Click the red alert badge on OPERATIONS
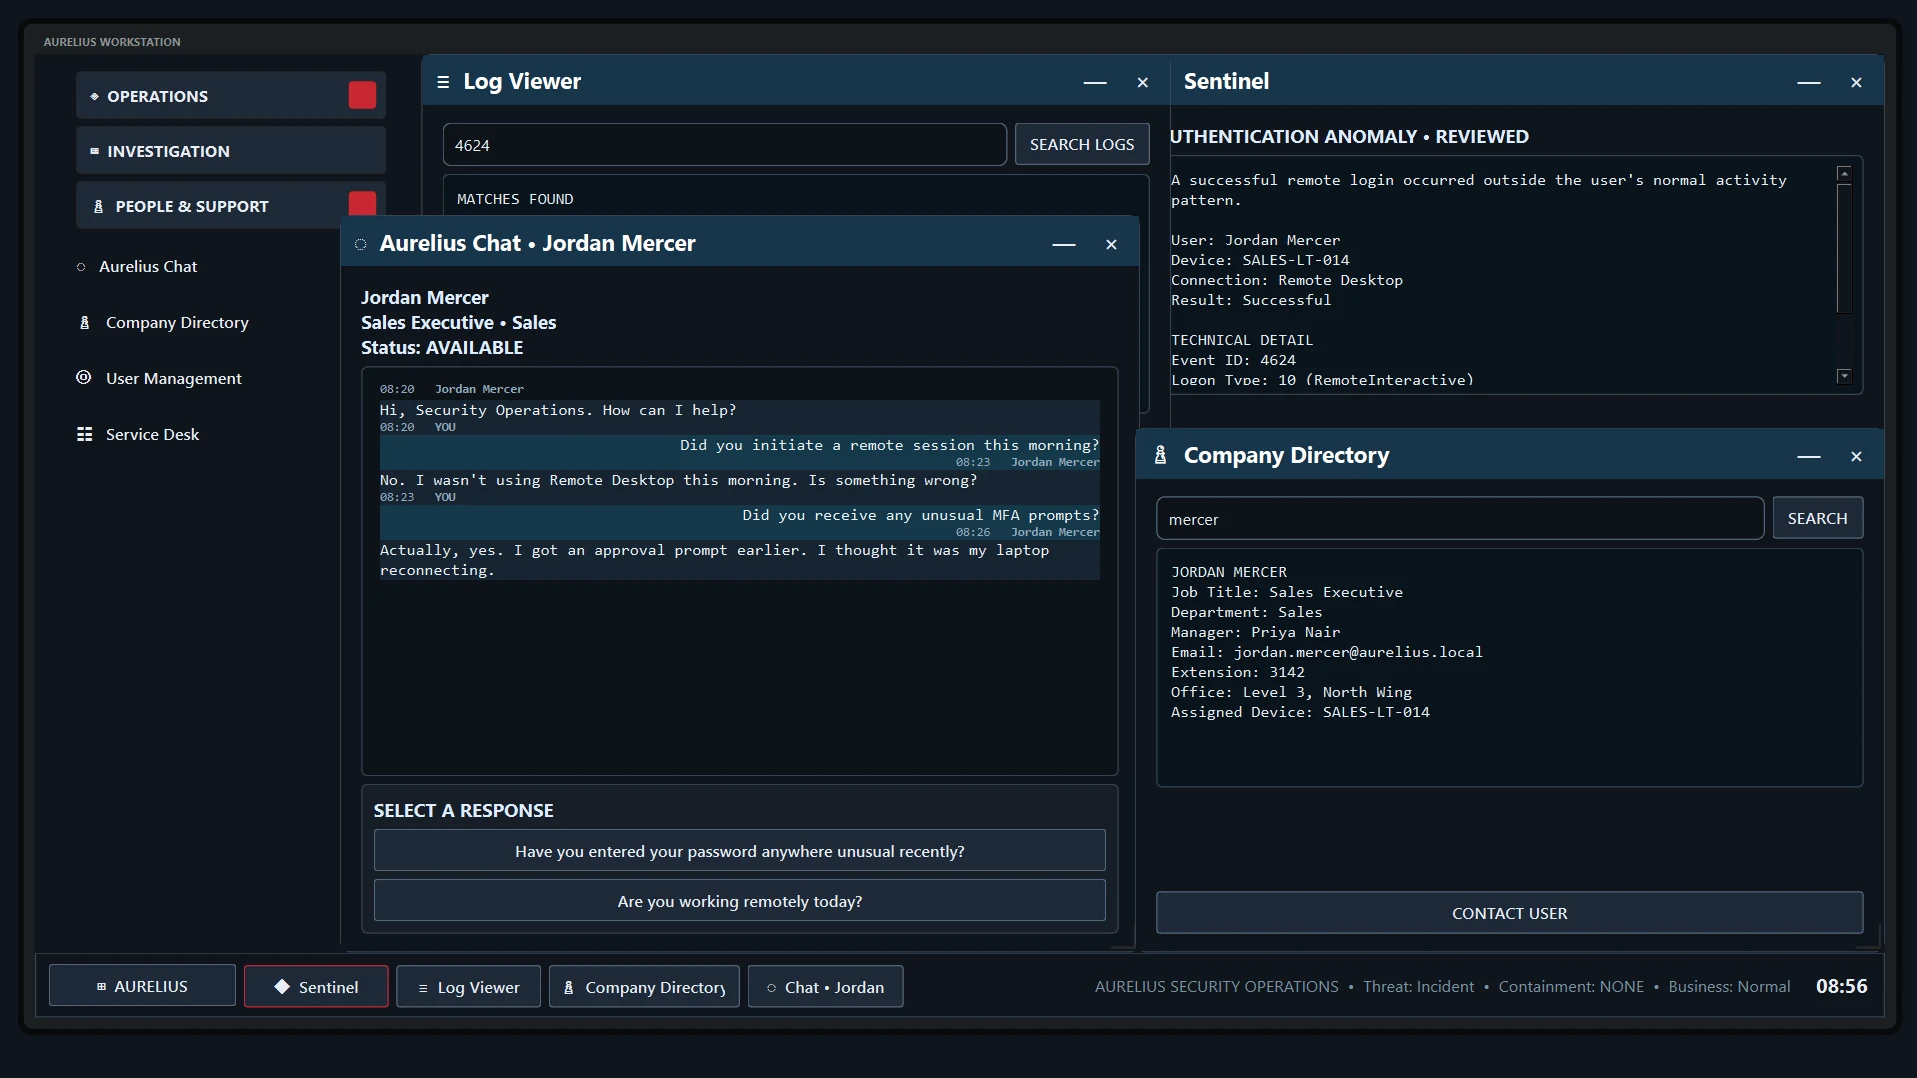The image size is (1917, 1078). click(x=362, y=95)
